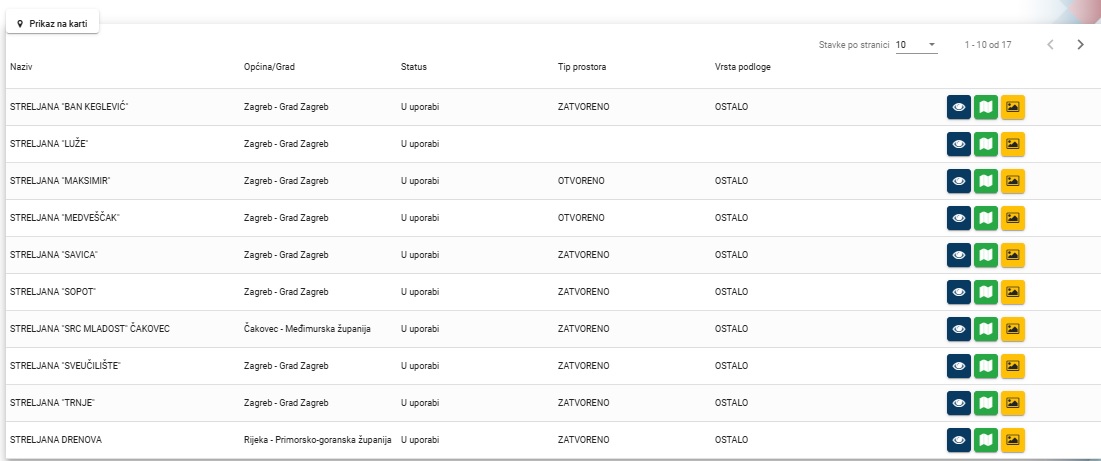Click the previous page arrow
The width and height of the screenshot is (1101, 461).
1050,45
